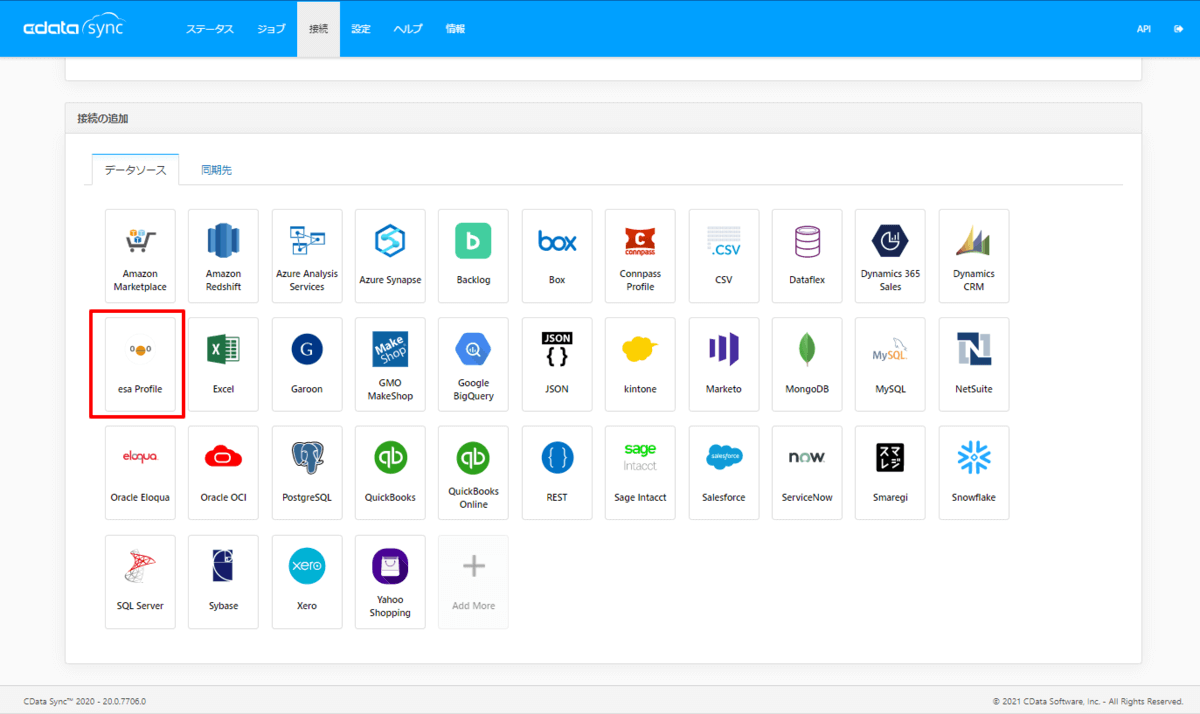
Task: Select the Salesforce connector
Action: [723, 473]
